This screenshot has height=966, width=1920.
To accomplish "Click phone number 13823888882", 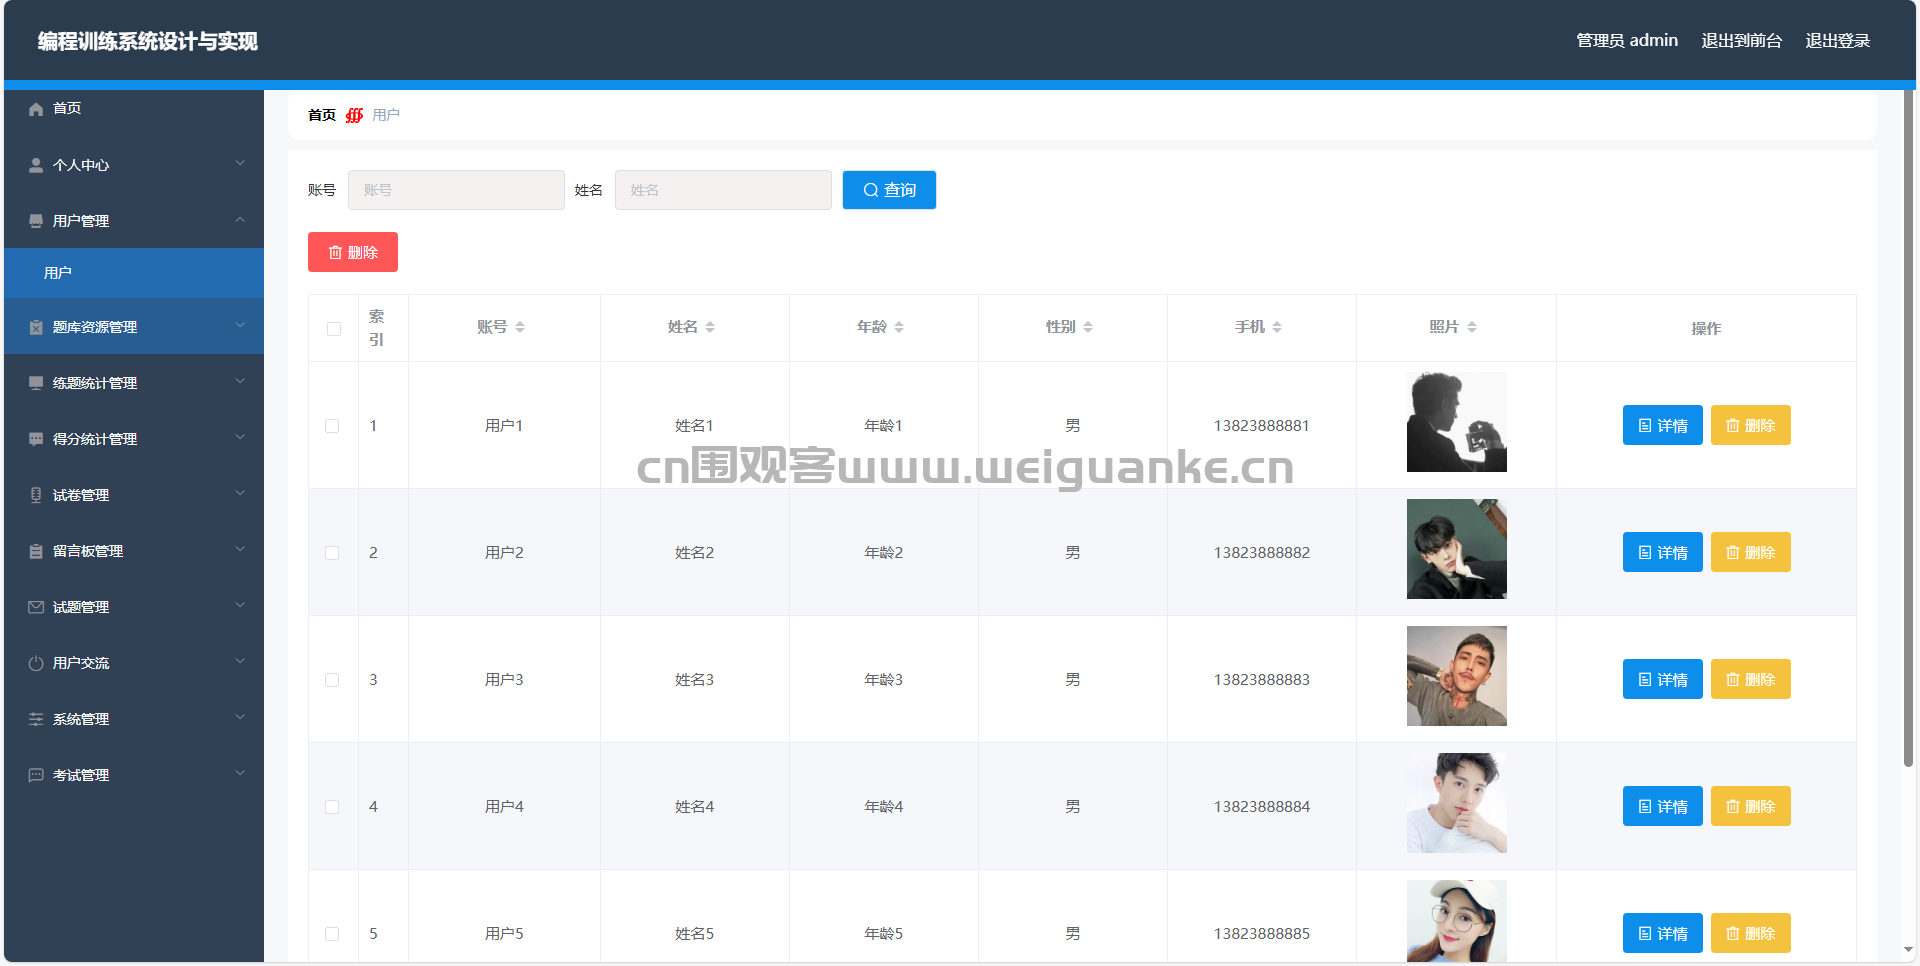I will [x=1262, y=553].
